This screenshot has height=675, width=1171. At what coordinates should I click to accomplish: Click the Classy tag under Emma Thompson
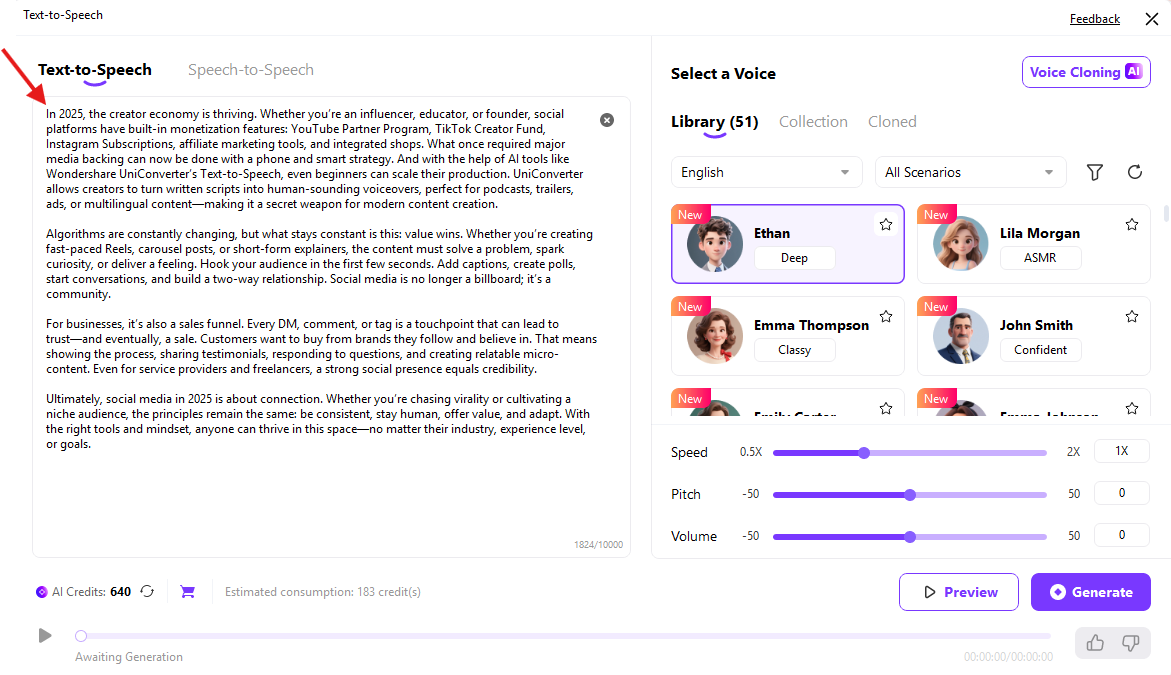795,349
